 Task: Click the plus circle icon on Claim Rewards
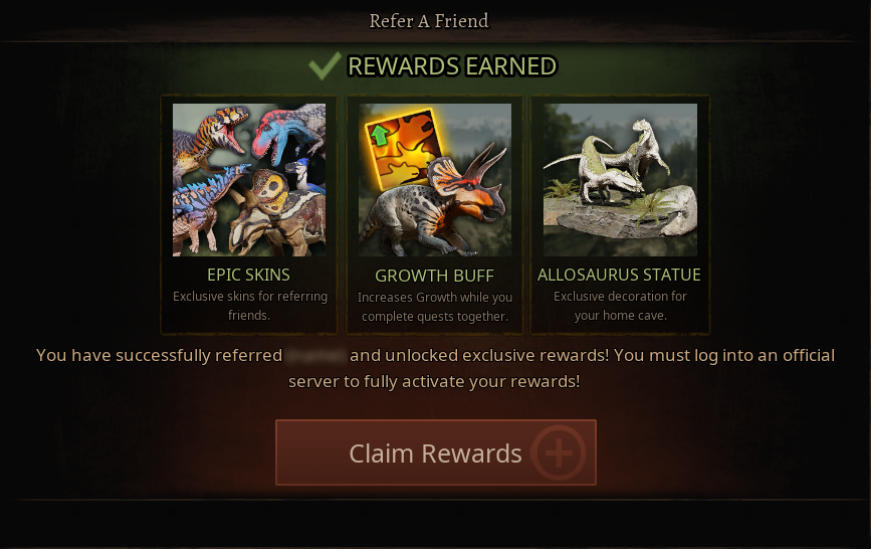pyautogui.click(x=558, y=453)
